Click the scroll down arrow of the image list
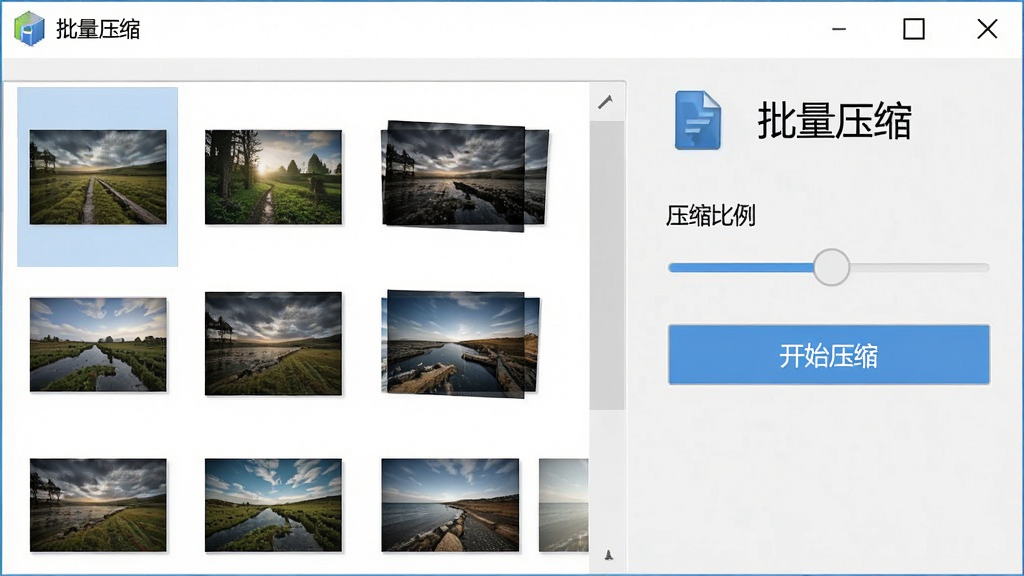 click(608, 555)
